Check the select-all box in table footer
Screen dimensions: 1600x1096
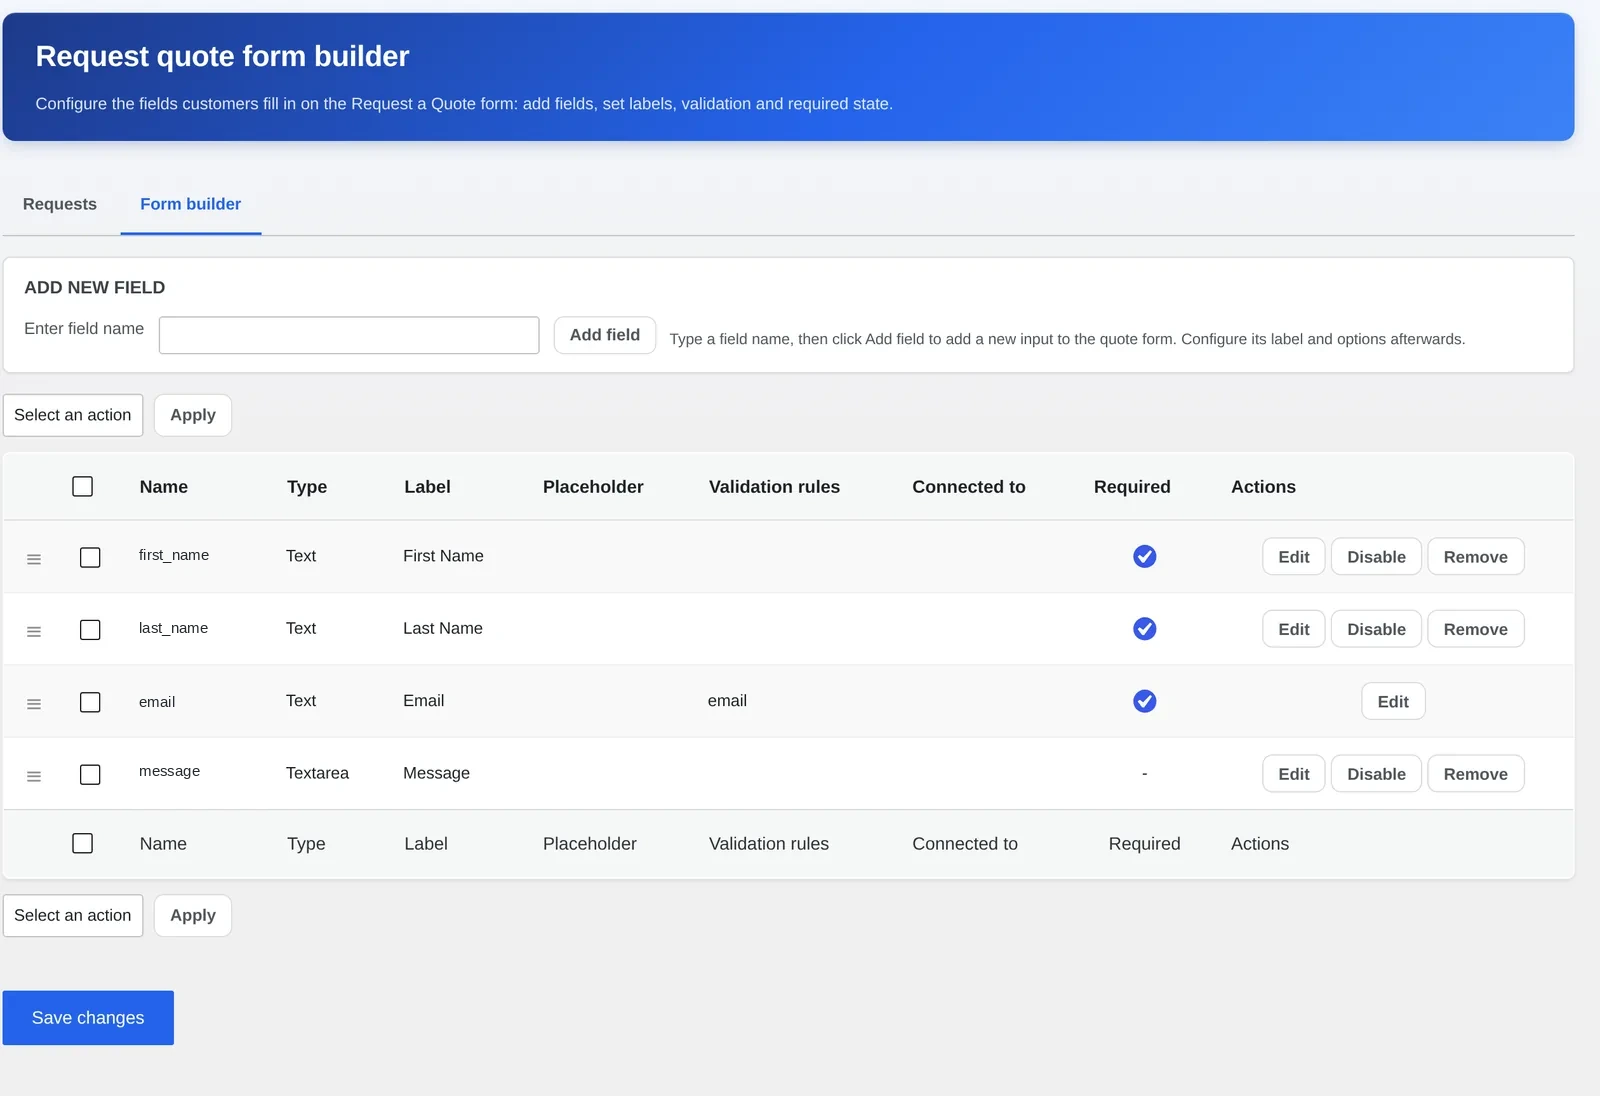point(83,843)
